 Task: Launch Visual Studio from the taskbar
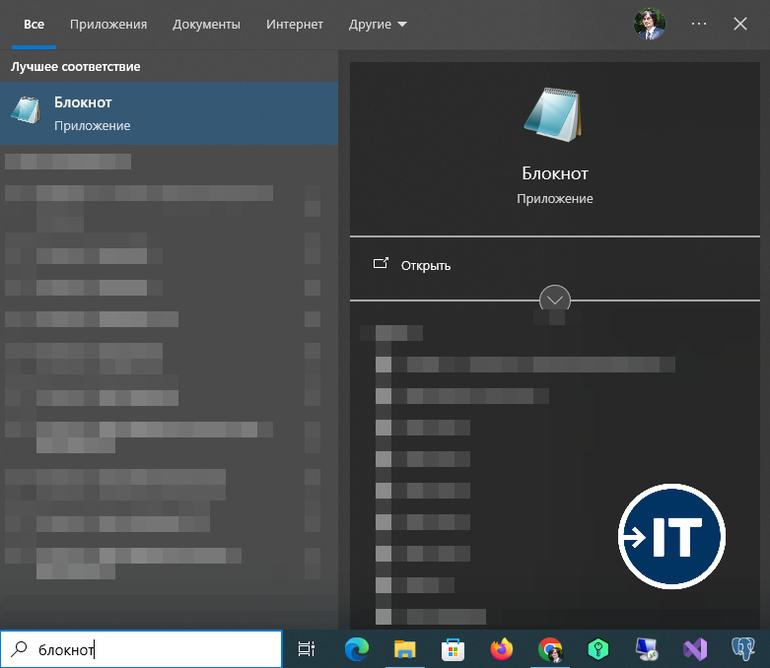point(695,649)
